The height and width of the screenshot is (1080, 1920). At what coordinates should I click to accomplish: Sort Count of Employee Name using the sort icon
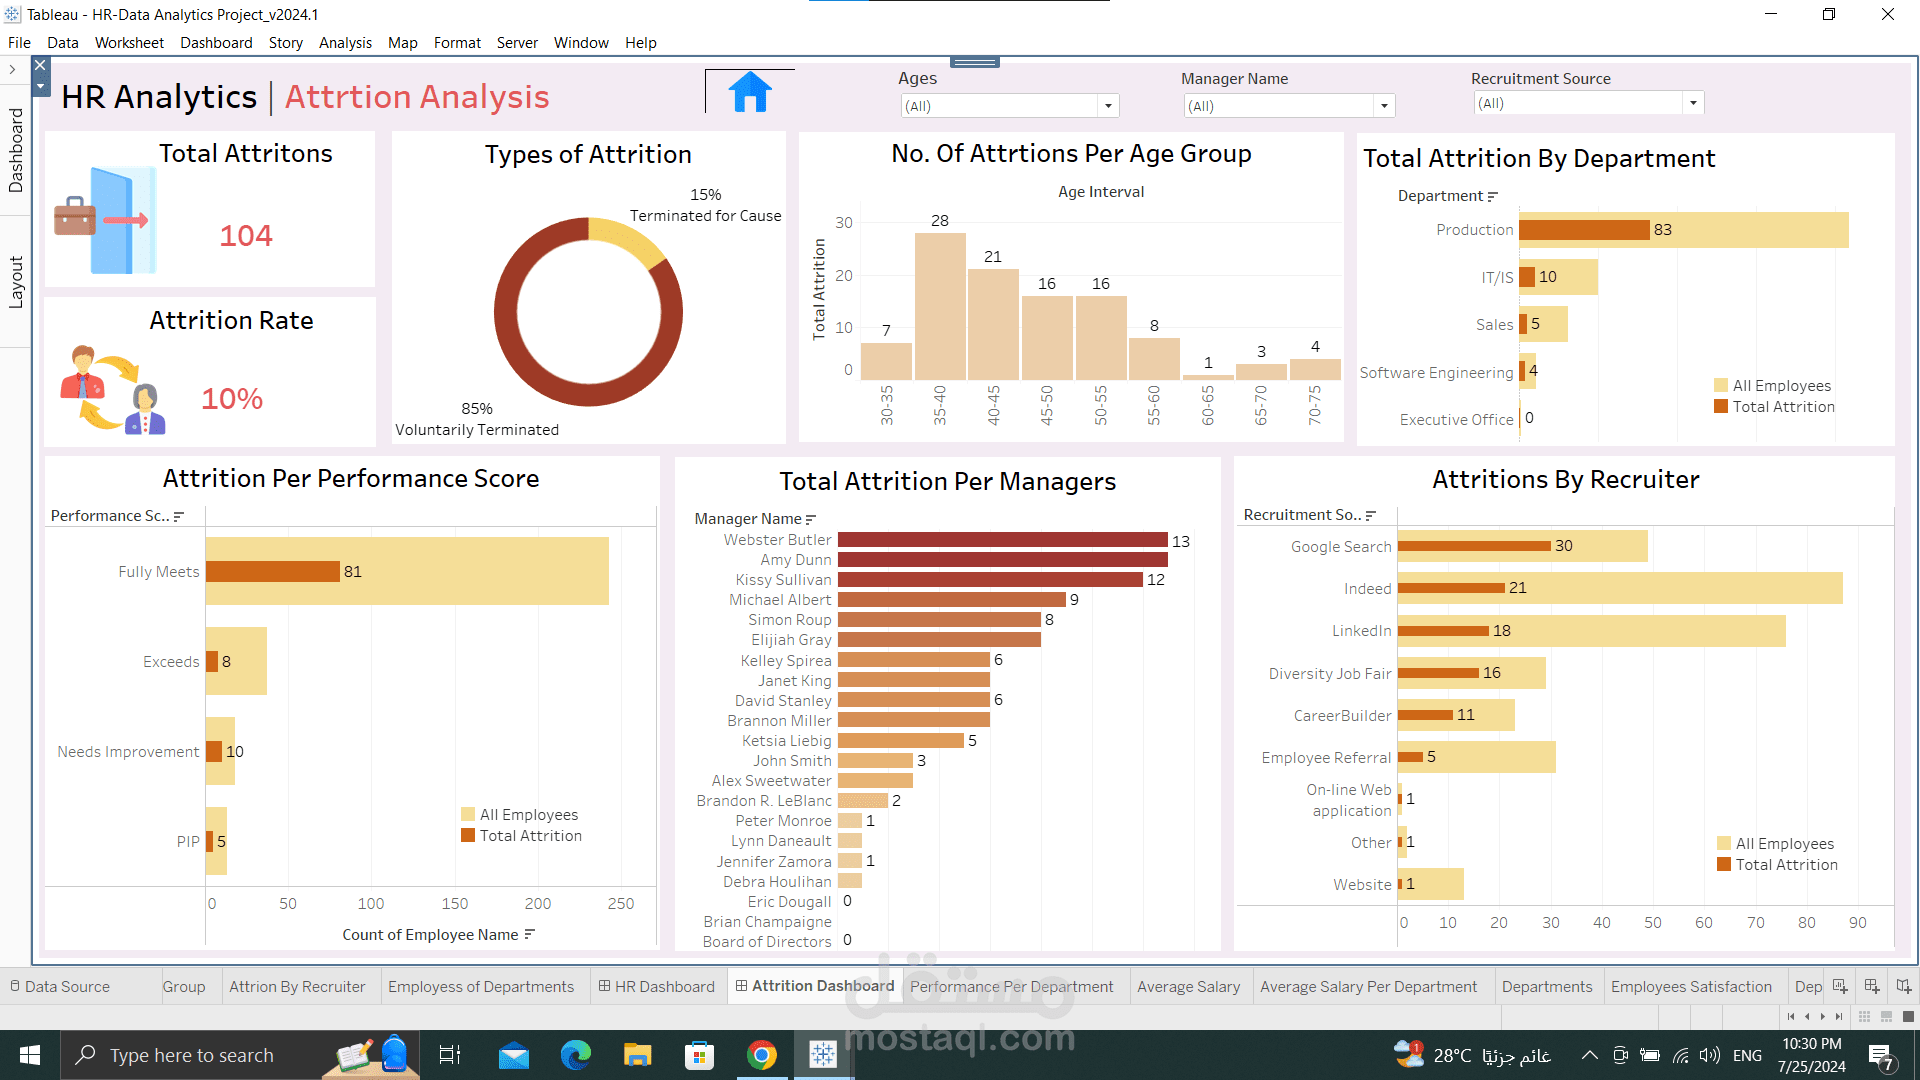528,935
